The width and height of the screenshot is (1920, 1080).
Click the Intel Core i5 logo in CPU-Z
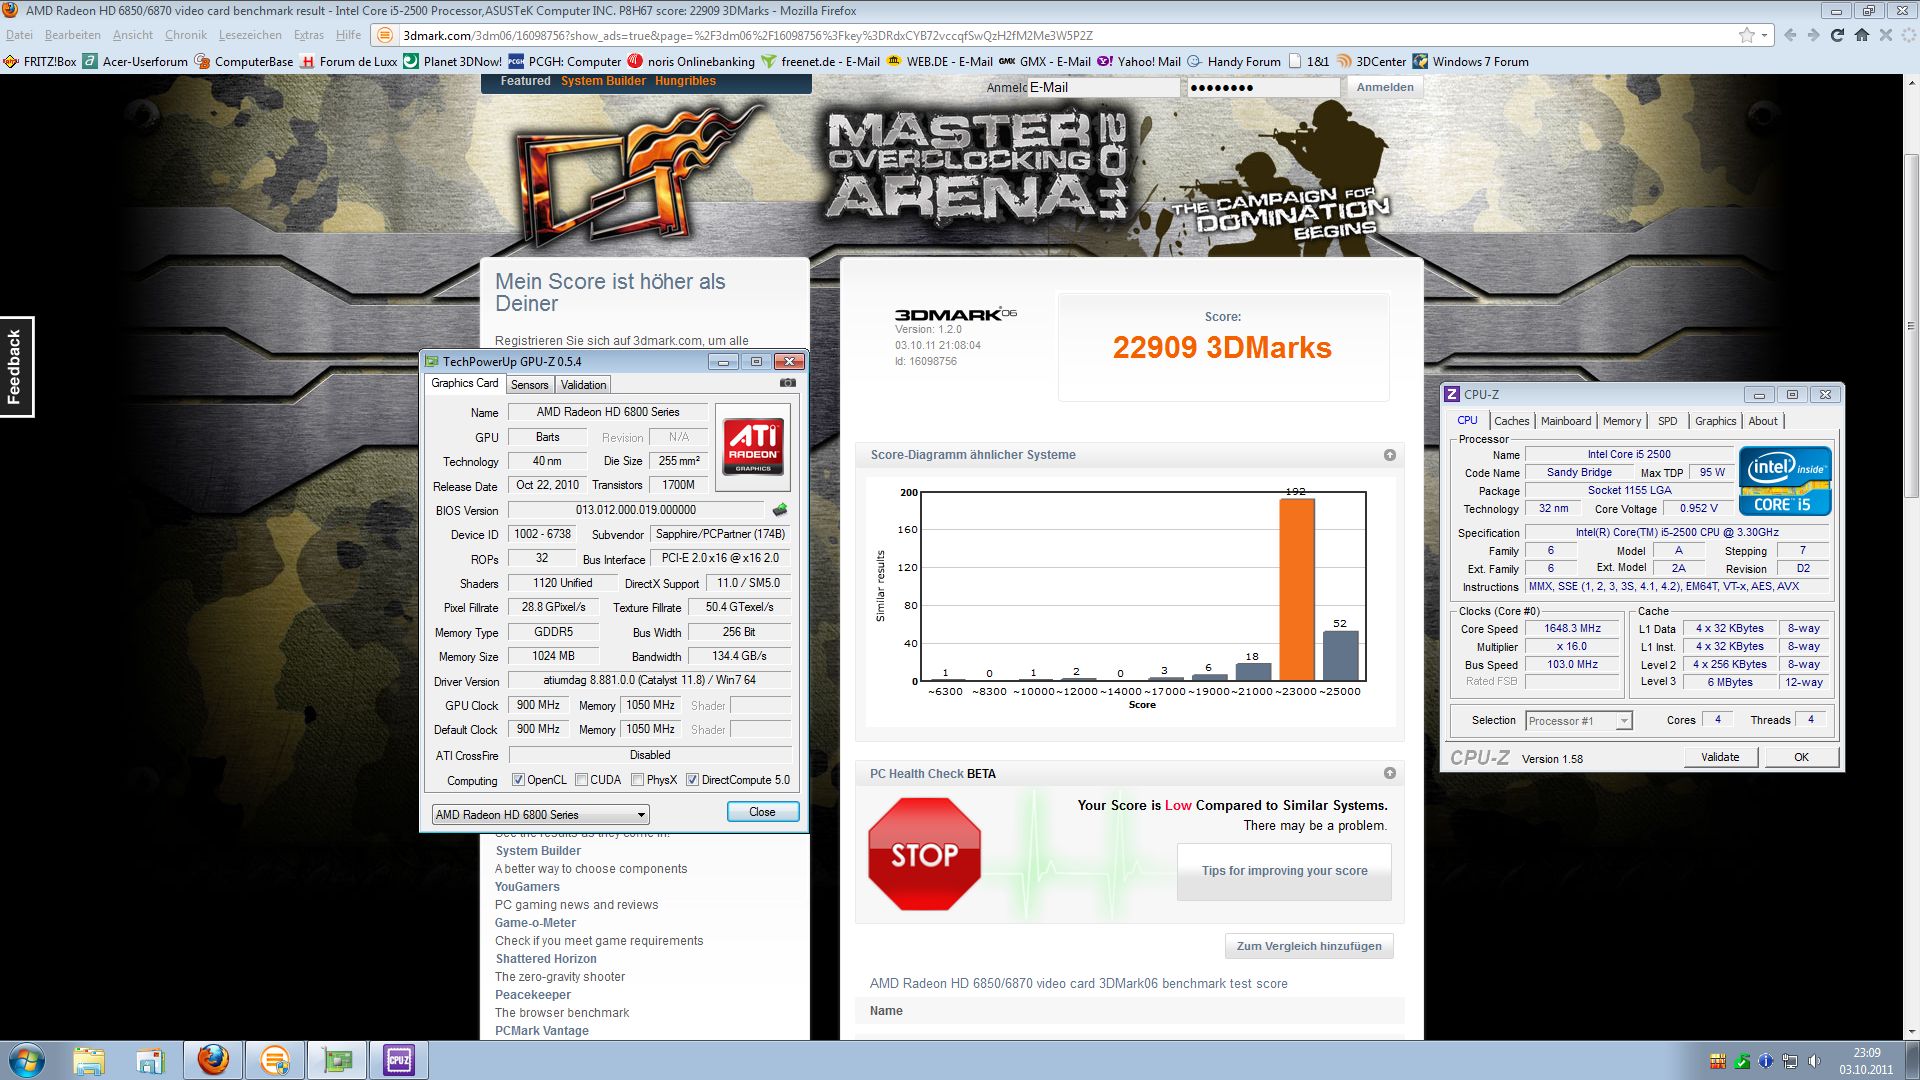pyautogui.click(x=1785, y=480)
